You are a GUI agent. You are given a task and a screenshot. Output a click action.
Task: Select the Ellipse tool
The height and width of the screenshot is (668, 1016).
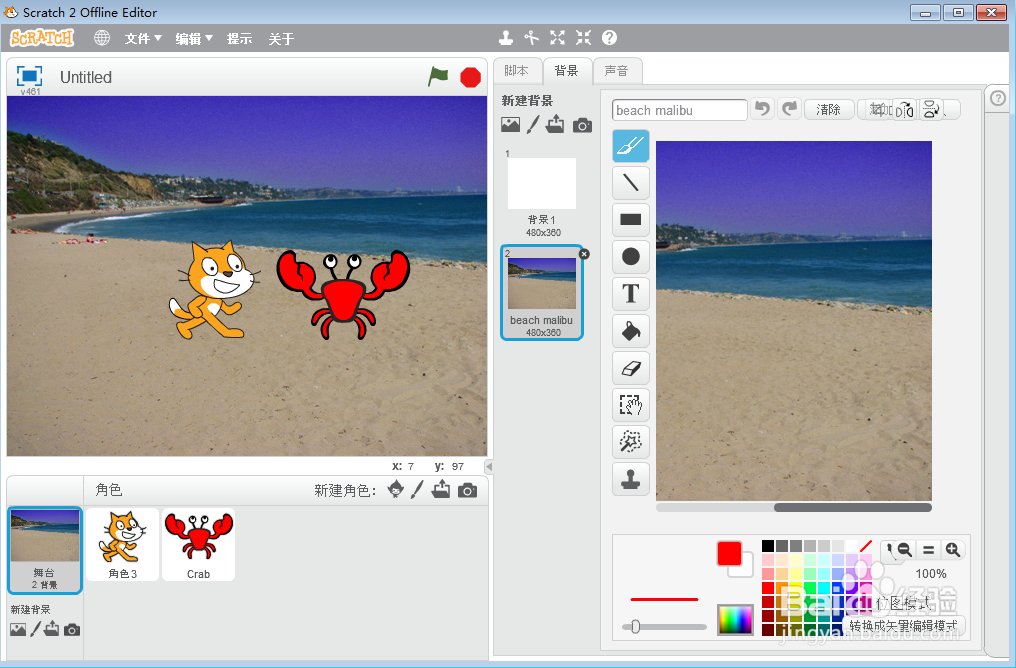(x=630, y=257)
